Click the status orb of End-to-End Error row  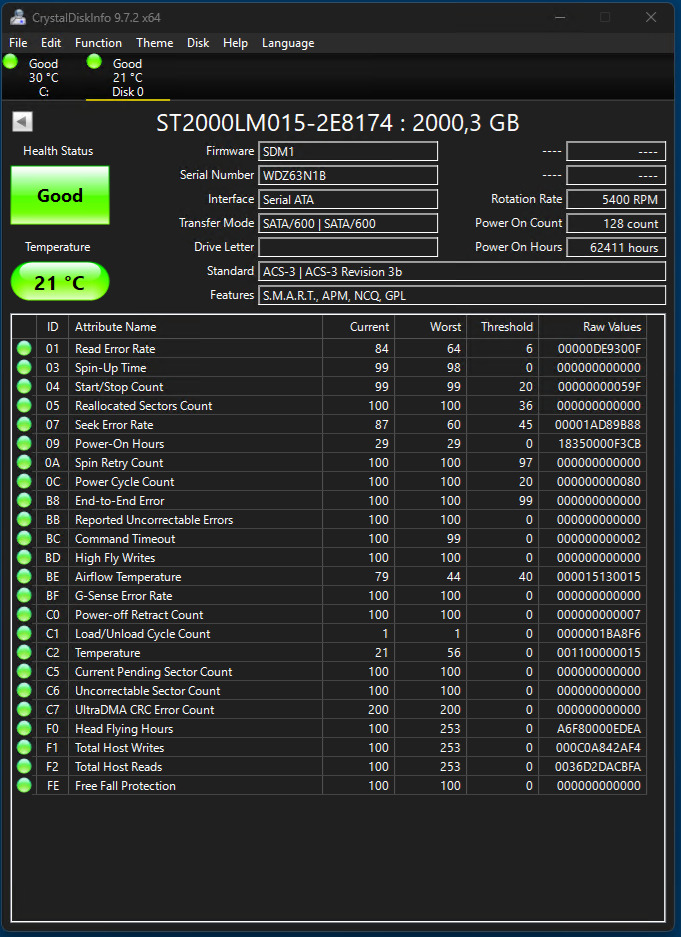pyautogui.click(x=24, y=501)
